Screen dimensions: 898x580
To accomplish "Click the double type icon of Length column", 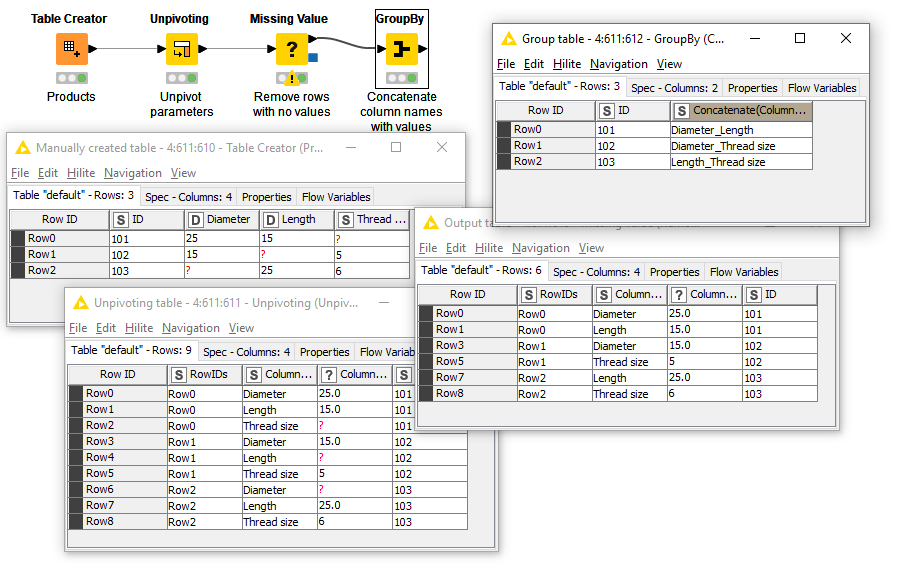I will (x=270, y=220).
